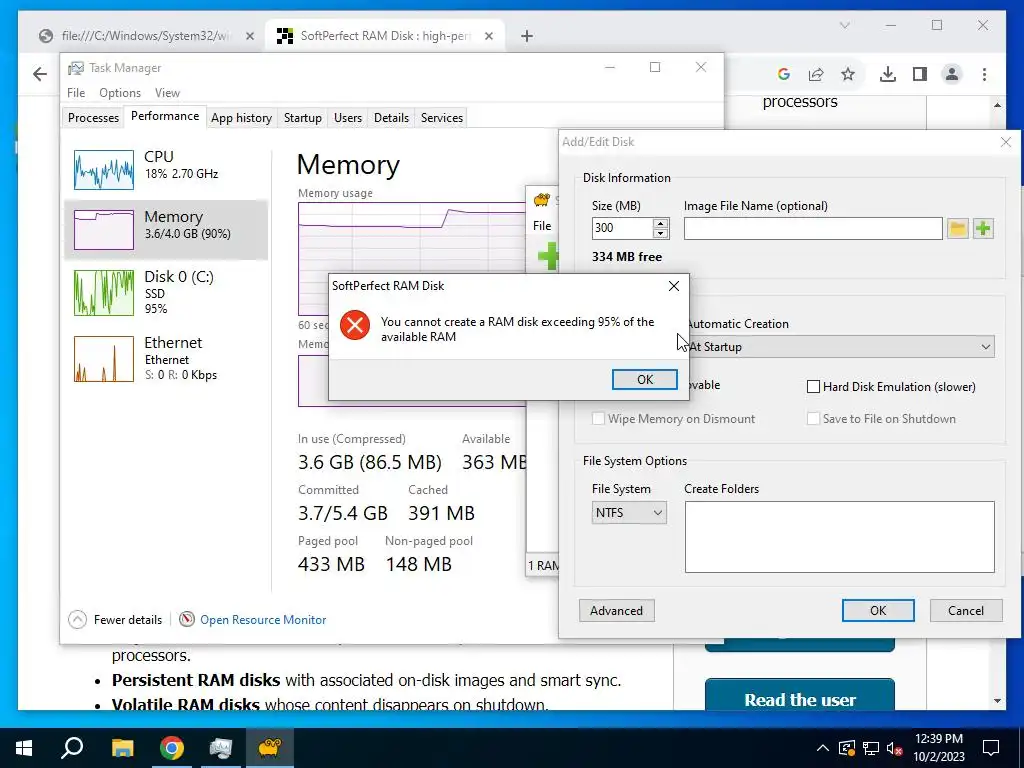Screen dimensions: 1024x768
Task: Open File Explorer from taskbar
Action: click(x=122, y=748)
